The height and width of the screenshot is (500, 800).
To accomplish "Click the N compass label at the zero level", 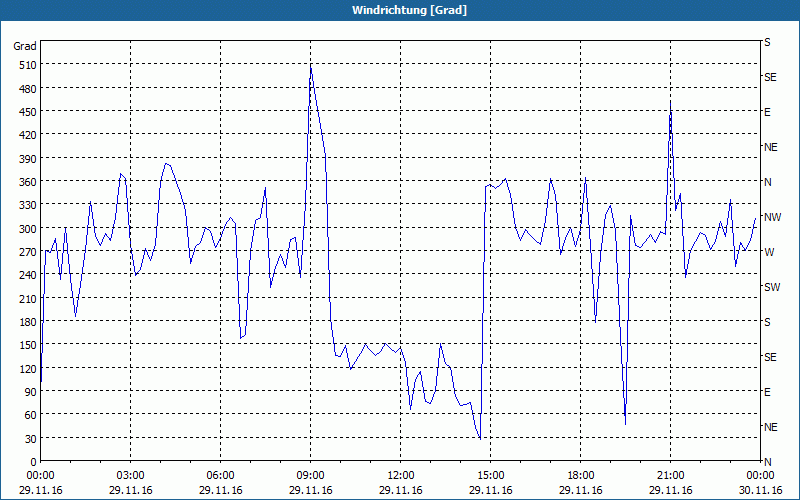I will coord(768,462).
